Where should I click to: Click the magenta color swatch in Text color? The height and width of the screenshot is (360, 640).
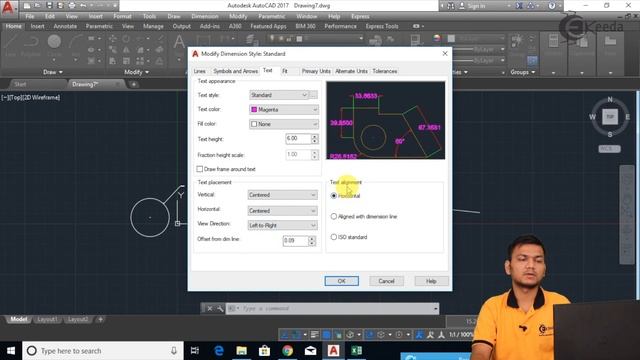254,109
